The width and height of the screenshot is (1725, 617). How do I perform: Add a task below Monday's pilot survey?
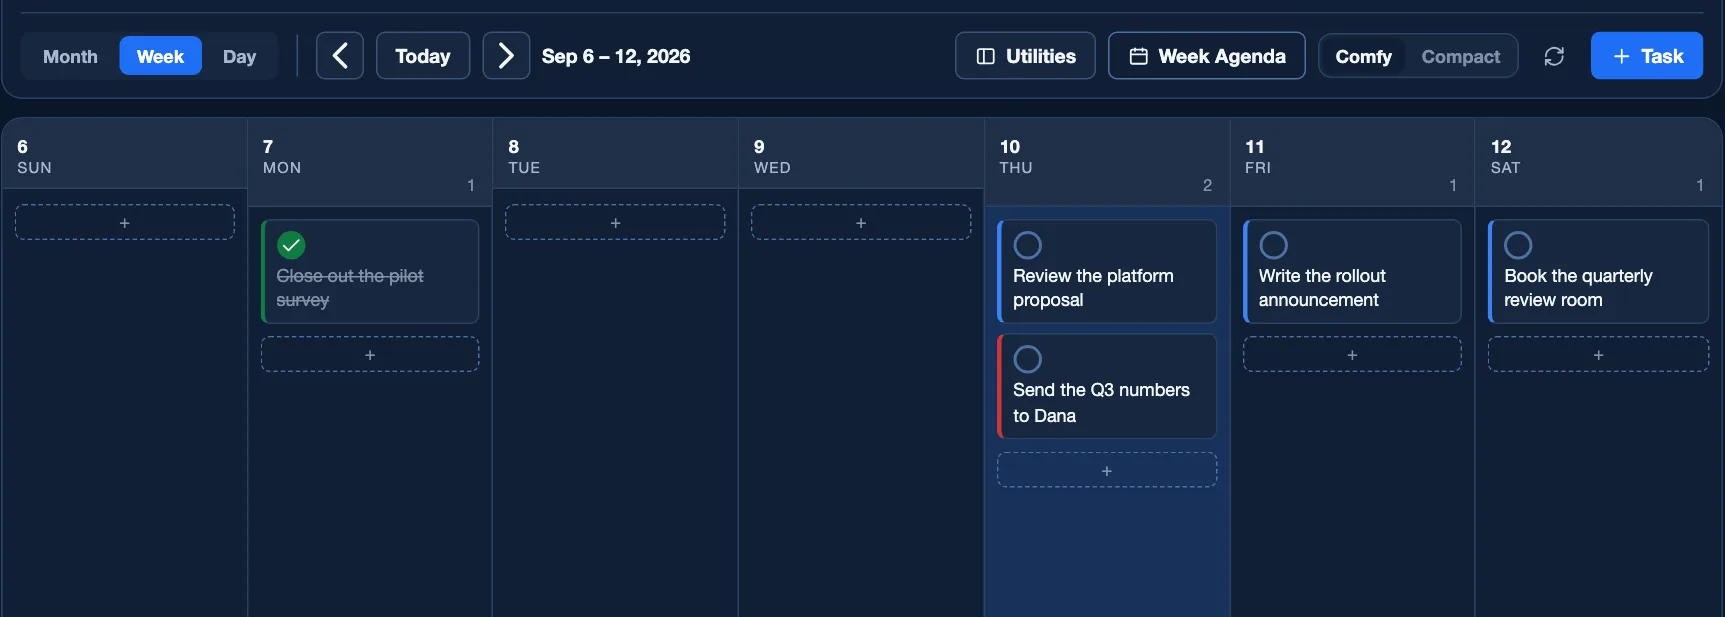[370, 355]
